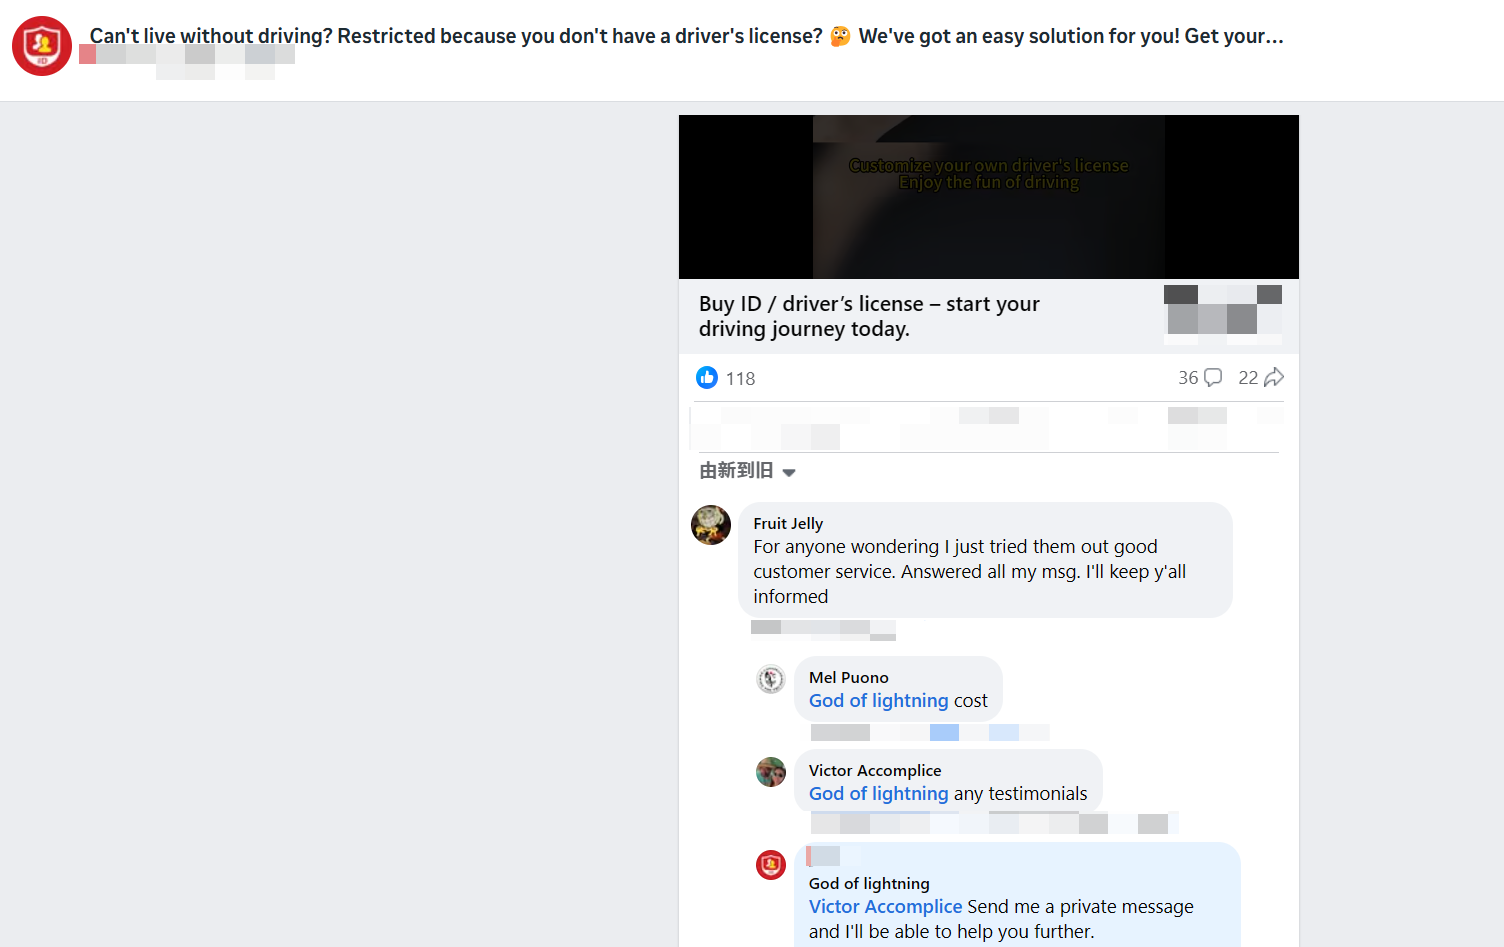This screenshot has width=1504, height=947.
Task: Click the Fruit Jelly commenter name
Action: tap(788, 523)
